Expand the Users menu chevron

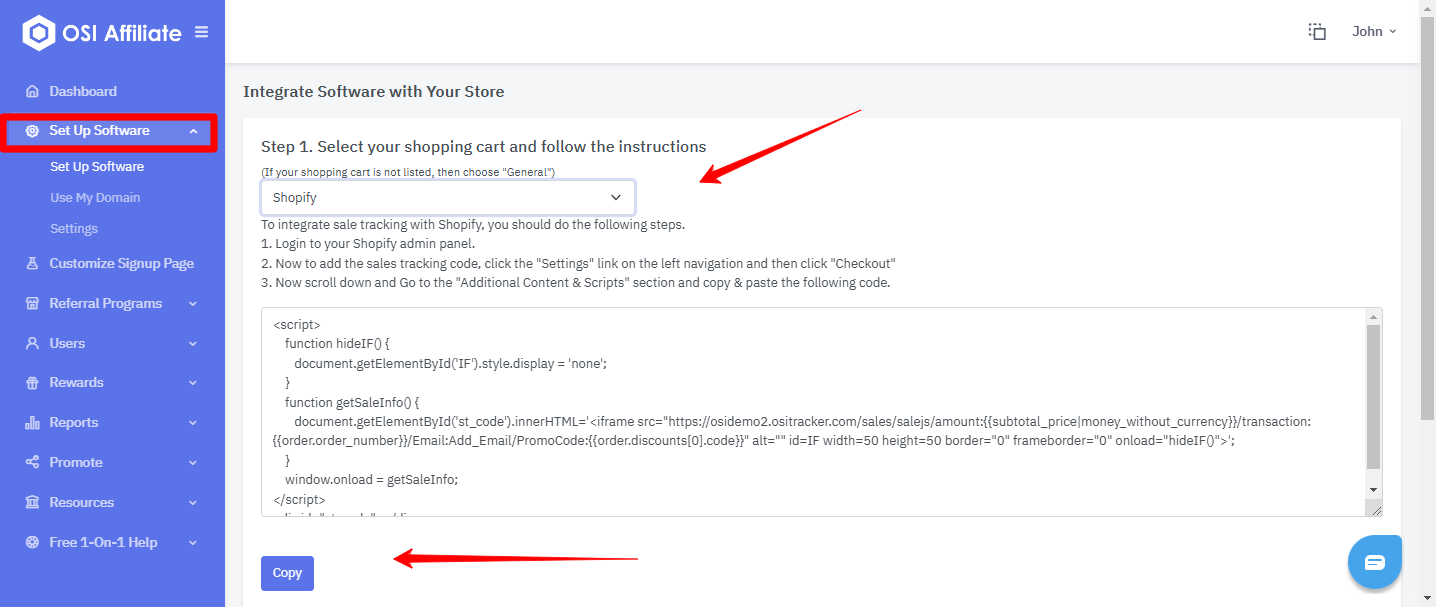pyautogui.click(x=193, y=343)
